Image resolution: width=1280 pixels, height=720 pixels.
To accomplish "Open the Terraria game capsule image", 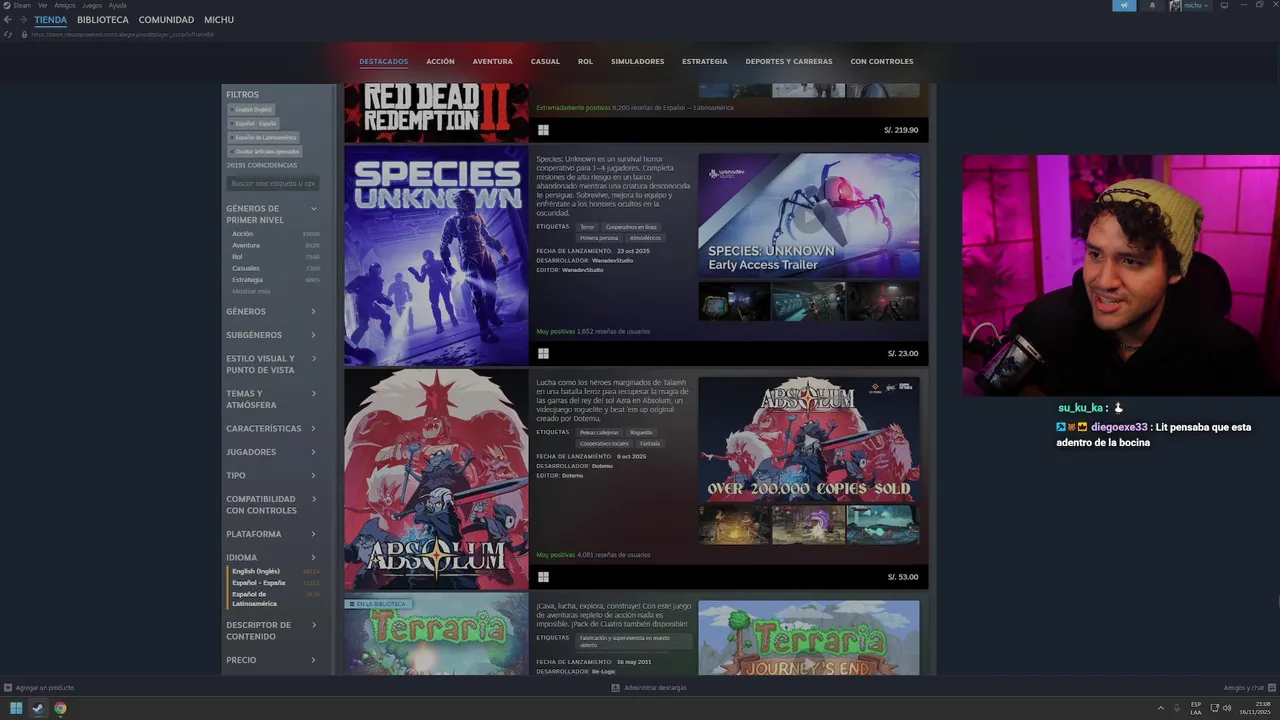I will [436, 635].
